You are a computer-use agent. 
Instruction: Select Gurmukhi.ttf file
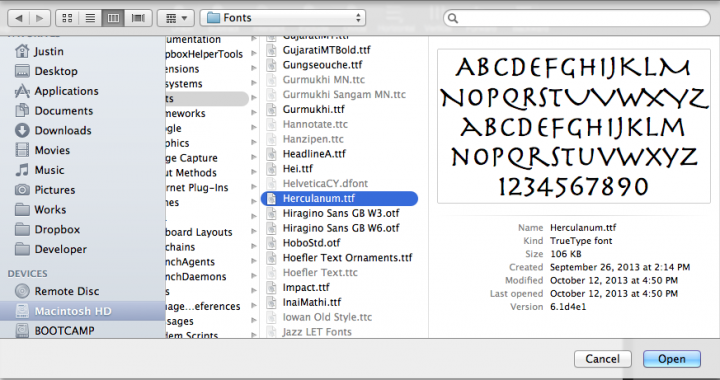pyautogui.click(x=314, y=109)
